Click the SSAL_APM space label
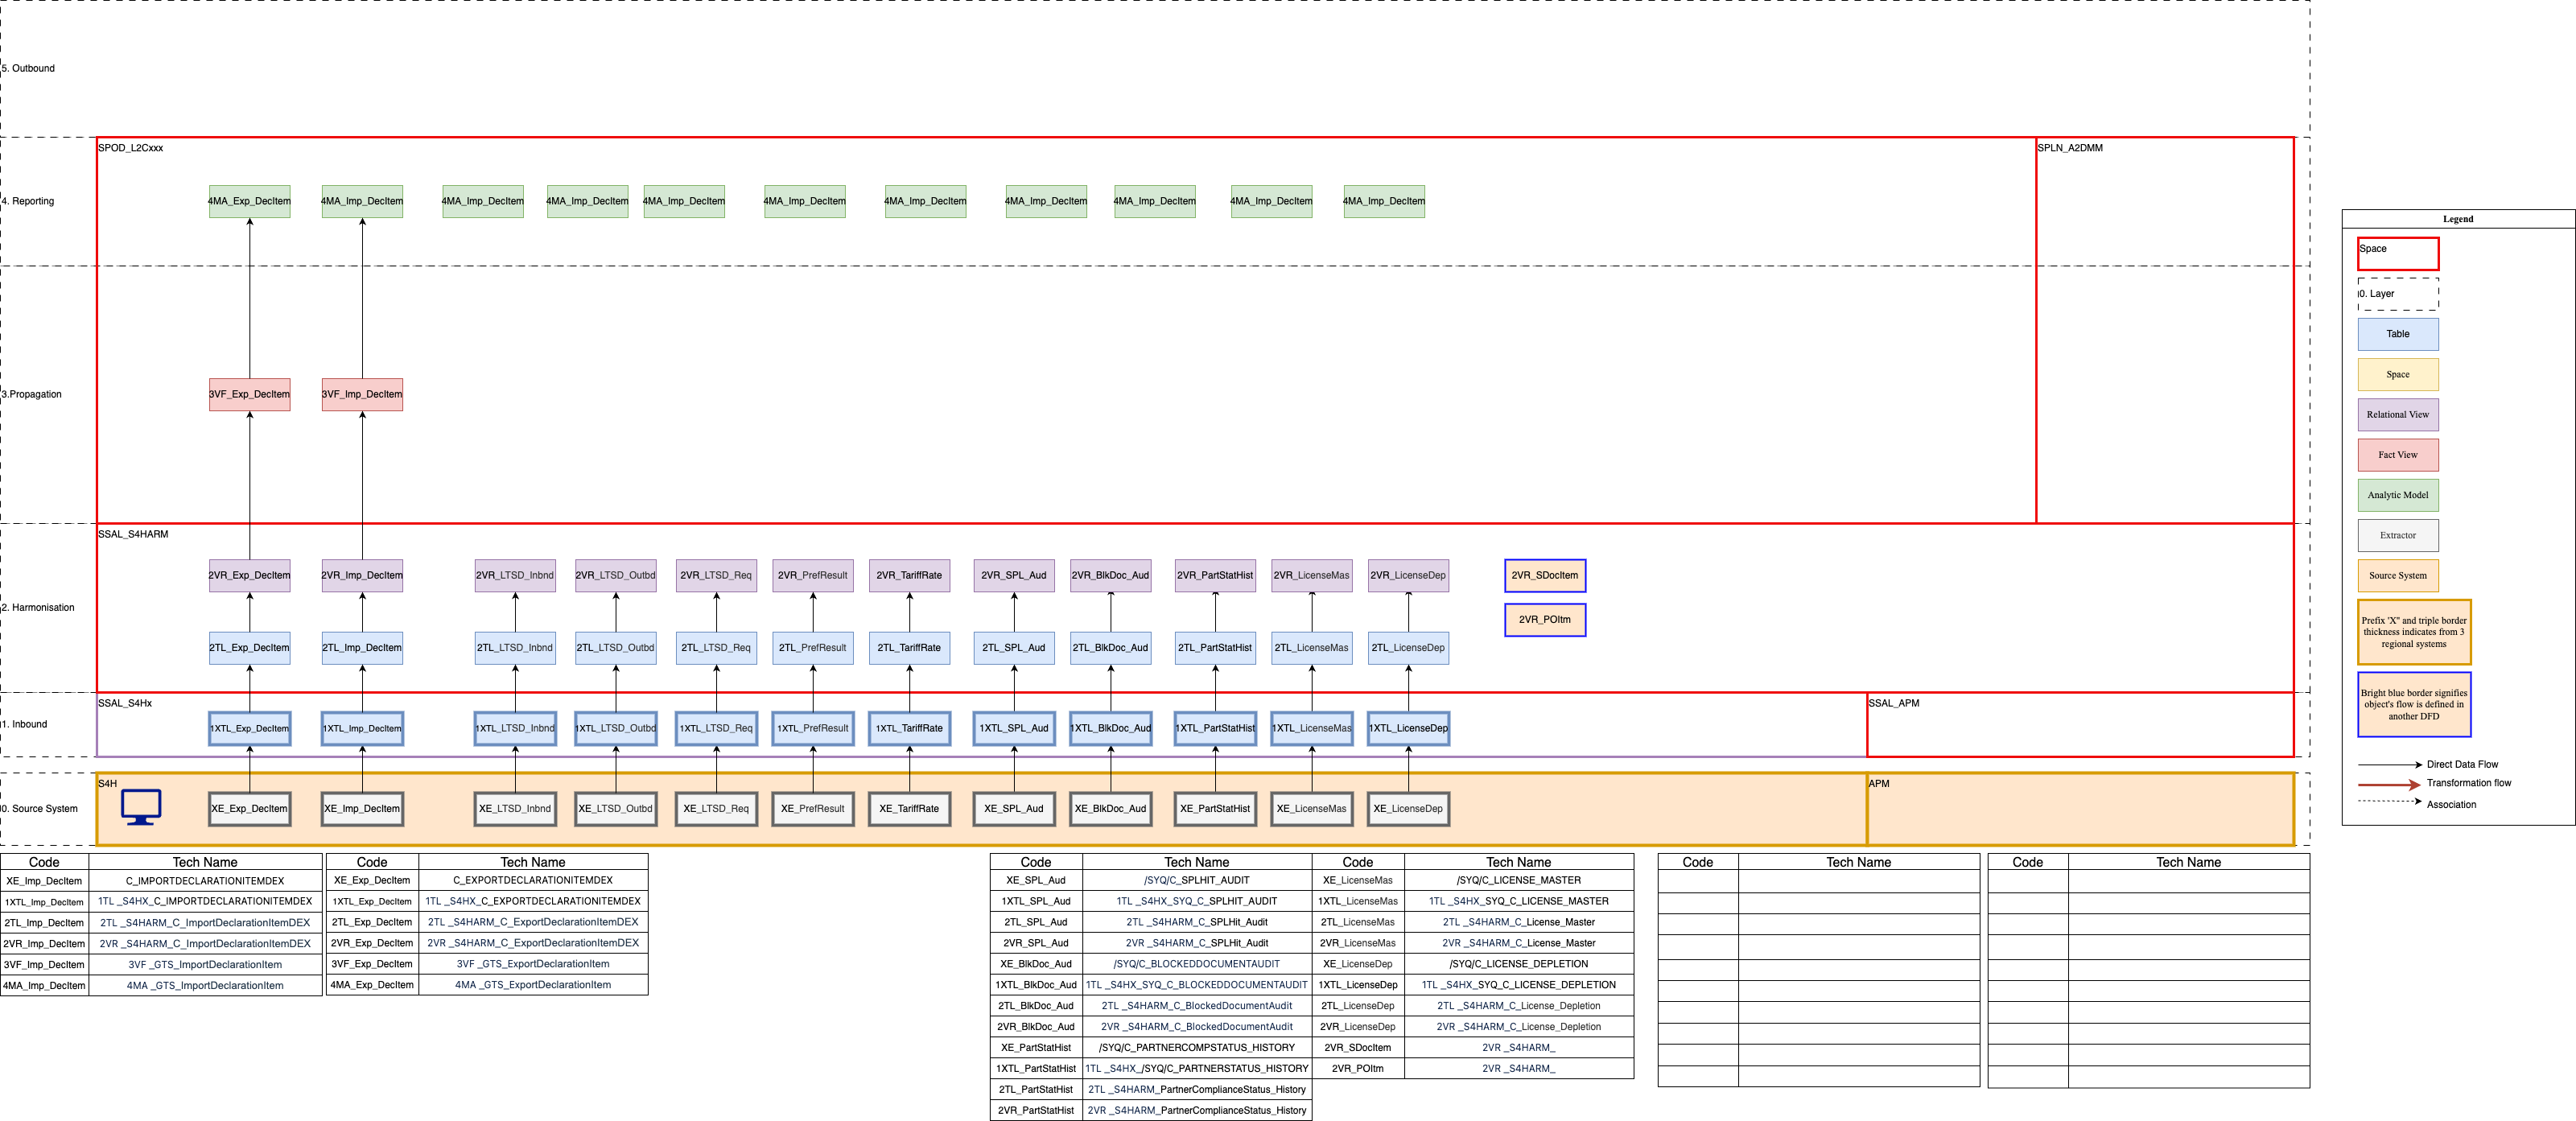Screen dimensions: 2576x1121 [x=1893, y=703]
